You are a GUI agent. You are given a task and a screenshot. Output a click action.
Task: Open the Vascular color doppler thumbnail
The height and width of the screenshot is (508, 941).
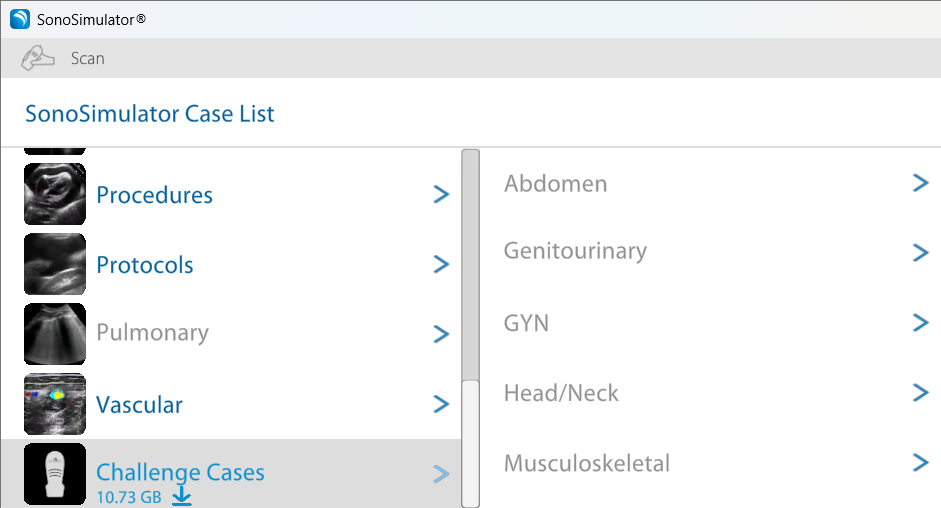[55, 404]
